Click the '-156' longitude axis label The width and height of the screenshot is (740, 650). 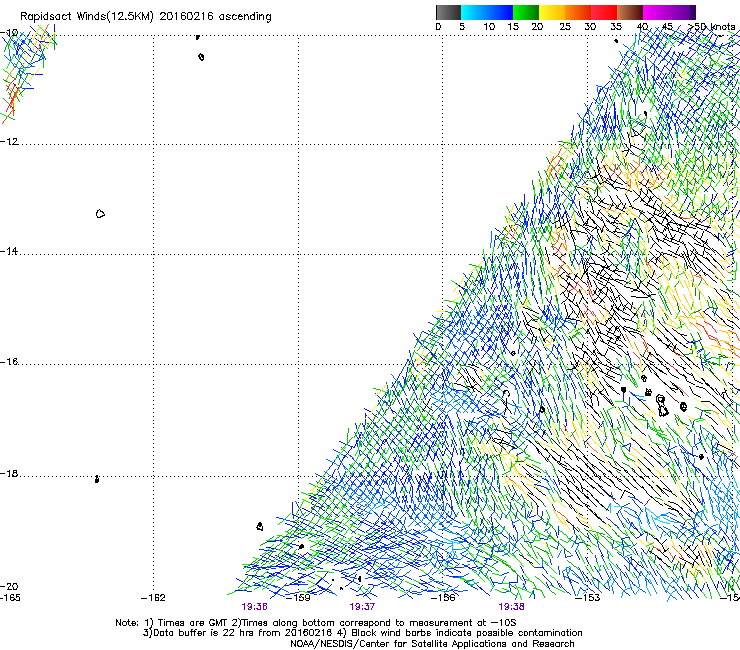coord(443,598)
